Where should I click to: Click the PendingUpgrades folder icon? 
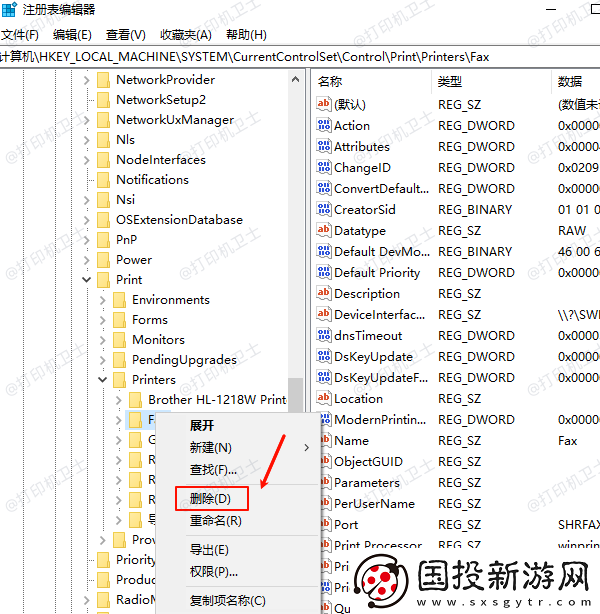point(119,359)
